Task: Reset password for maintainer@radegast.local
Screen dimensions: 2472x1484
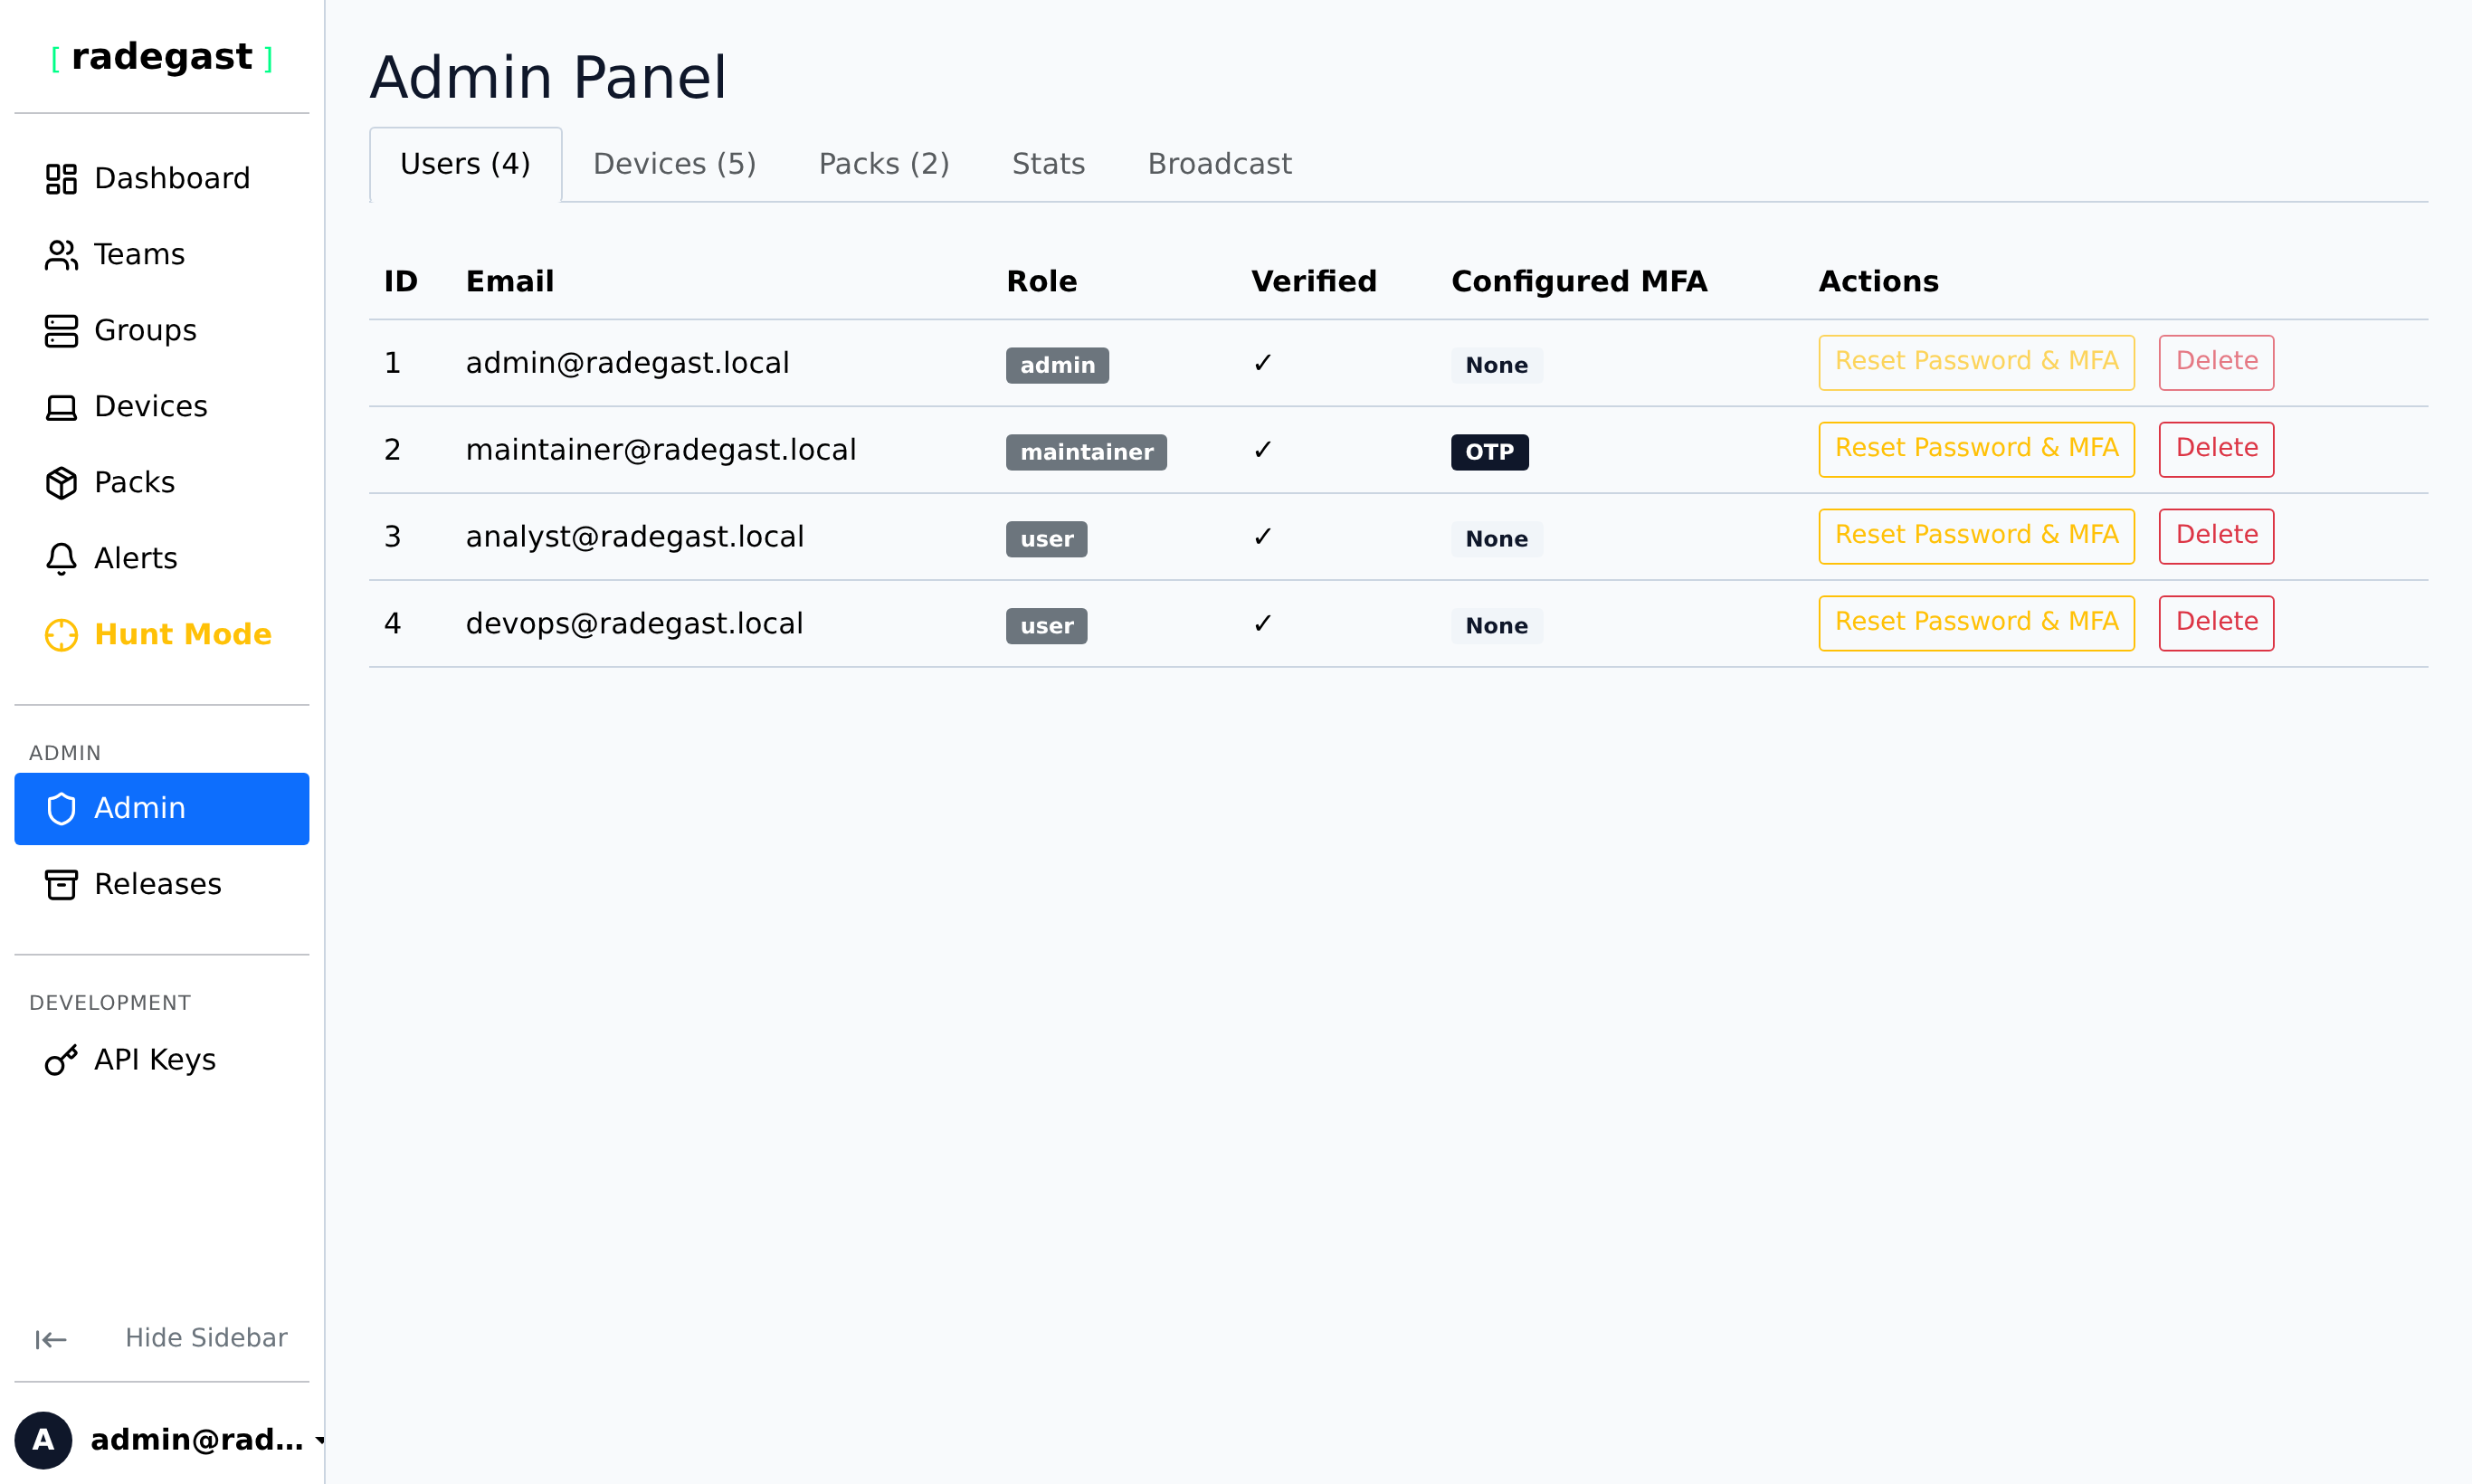Action: tap(1976, 449)
